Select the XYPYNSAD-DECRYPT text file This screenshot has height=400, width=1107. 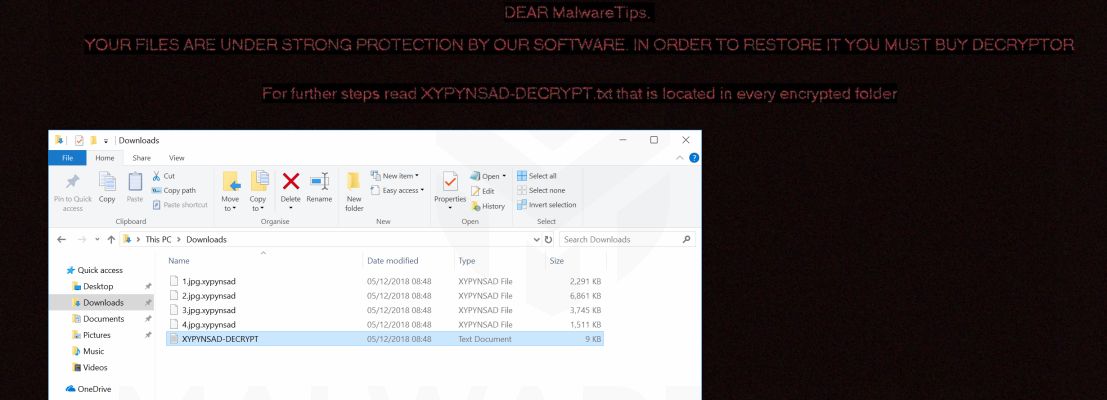[x=385, y=339]
